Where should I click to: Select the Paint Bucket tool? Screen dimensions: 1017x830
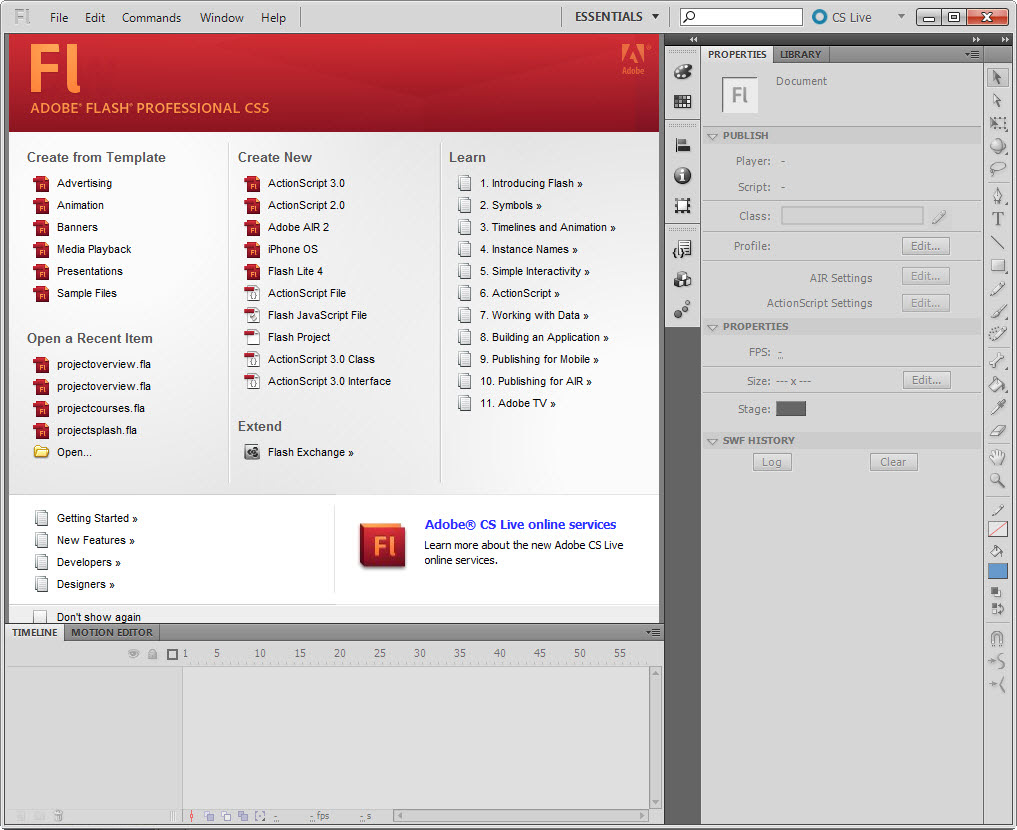(998, 384)
